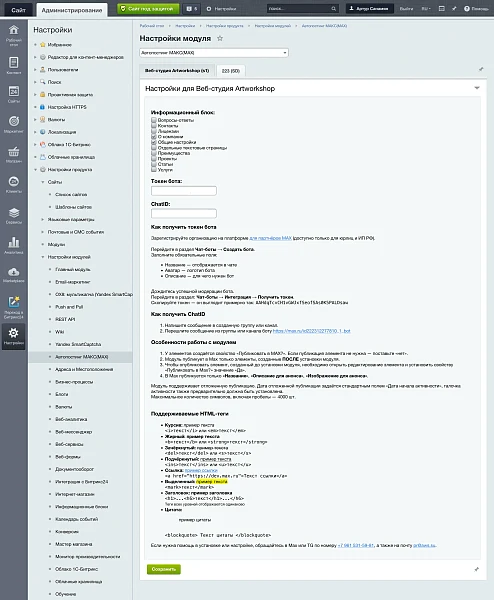Click the Токен бота input field
Viewport: 494px width, 600px height.
coord(184,191)
